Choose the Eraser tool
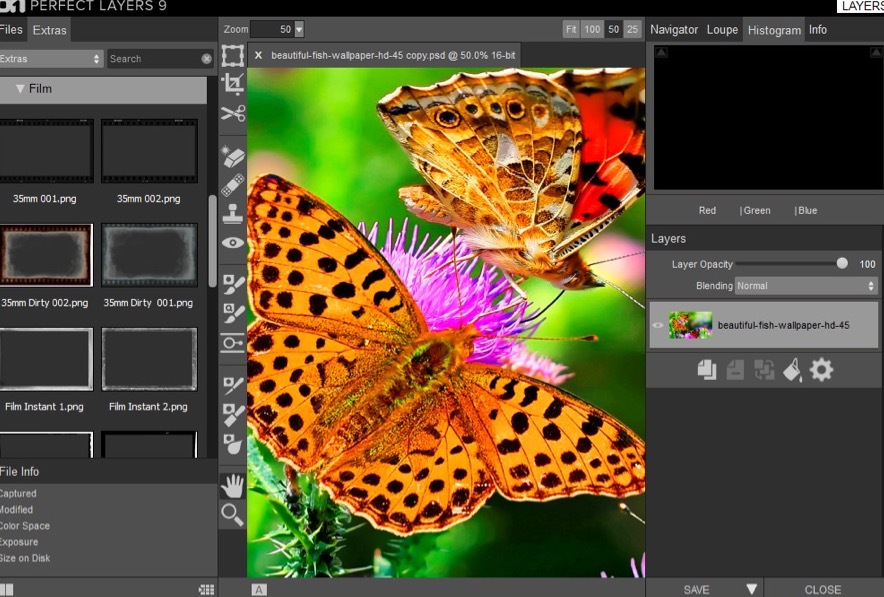Viewport: 884px width, 597px height. (233, 157)
